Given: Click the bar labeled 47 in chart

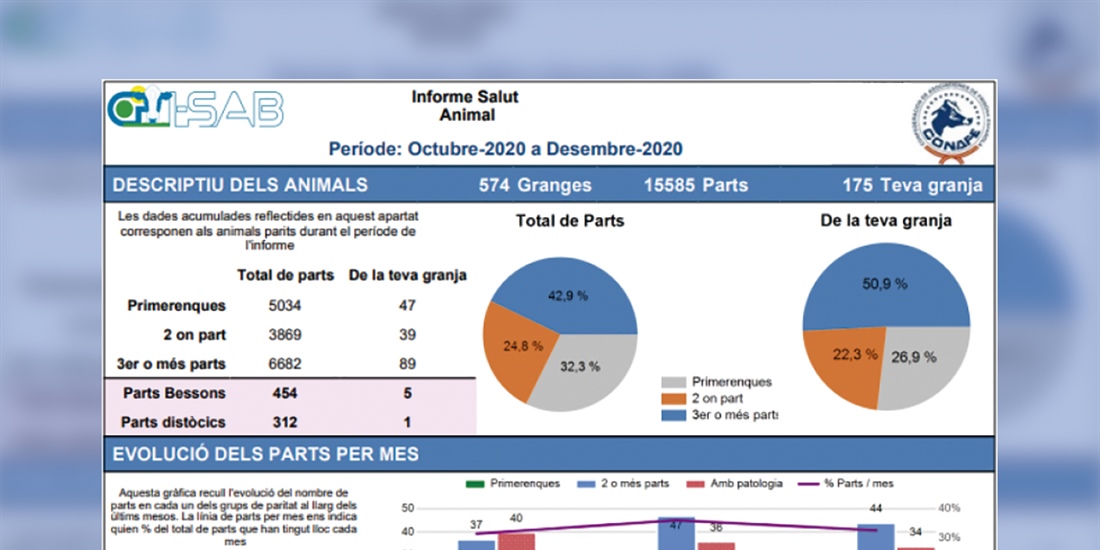Looking at the screenshot, I should pos(676,534).
